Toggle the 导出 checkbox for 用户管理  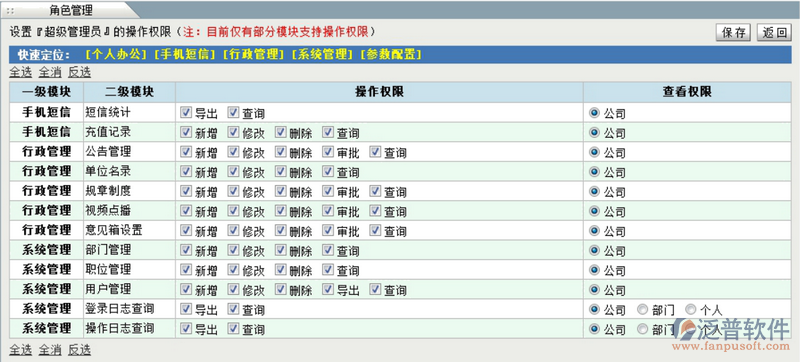tap(328, 289)
